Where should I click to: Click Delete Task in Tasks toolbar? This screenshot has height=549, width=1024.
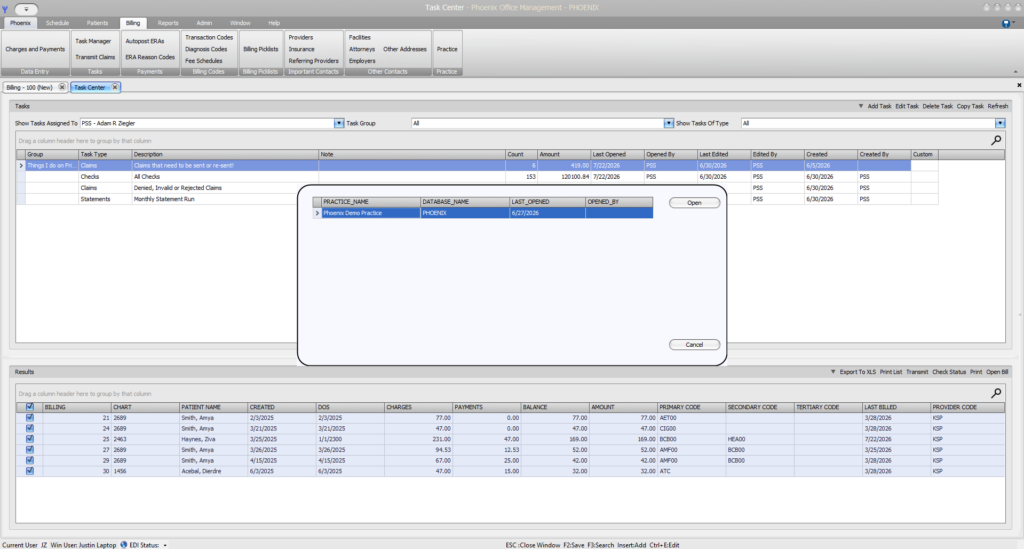click(x=937, y=106)
